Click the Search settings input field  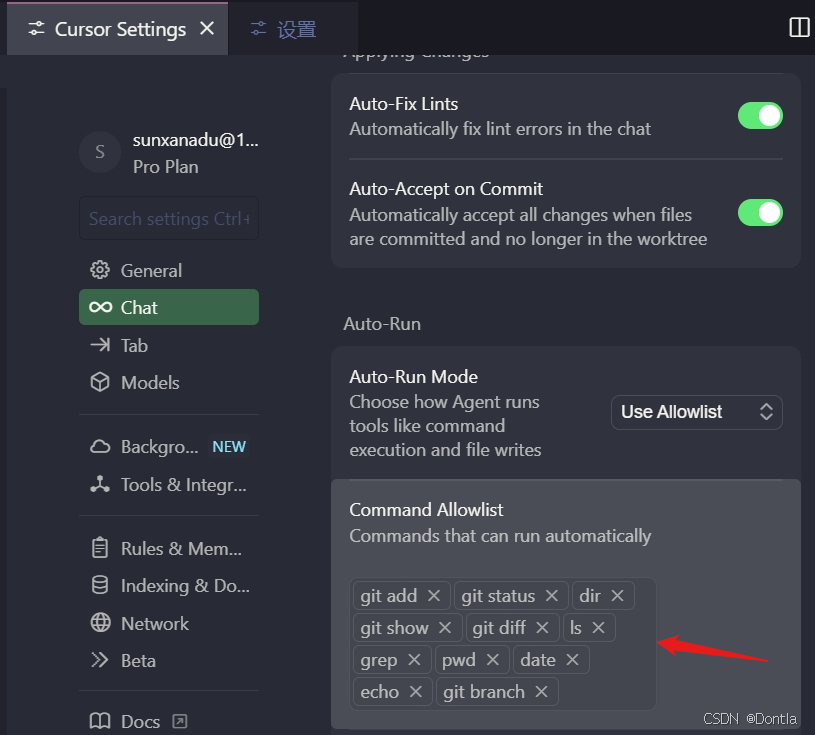point(169,218)
